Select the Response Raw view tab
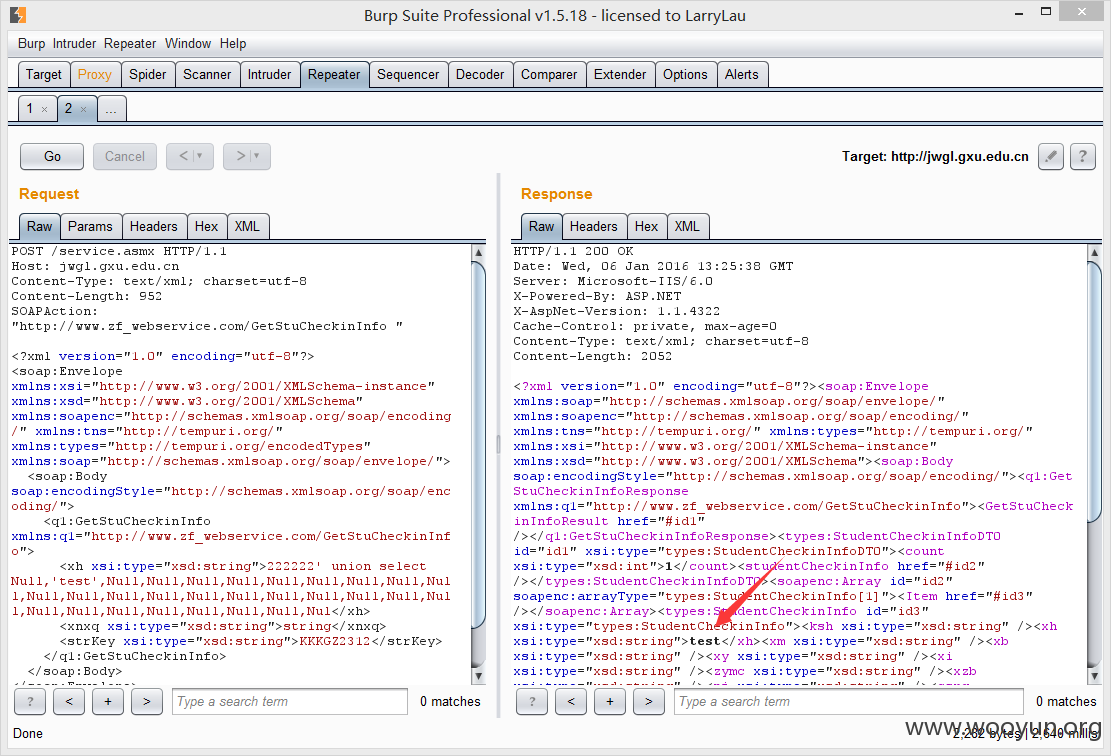 click(x=541, y=227)
